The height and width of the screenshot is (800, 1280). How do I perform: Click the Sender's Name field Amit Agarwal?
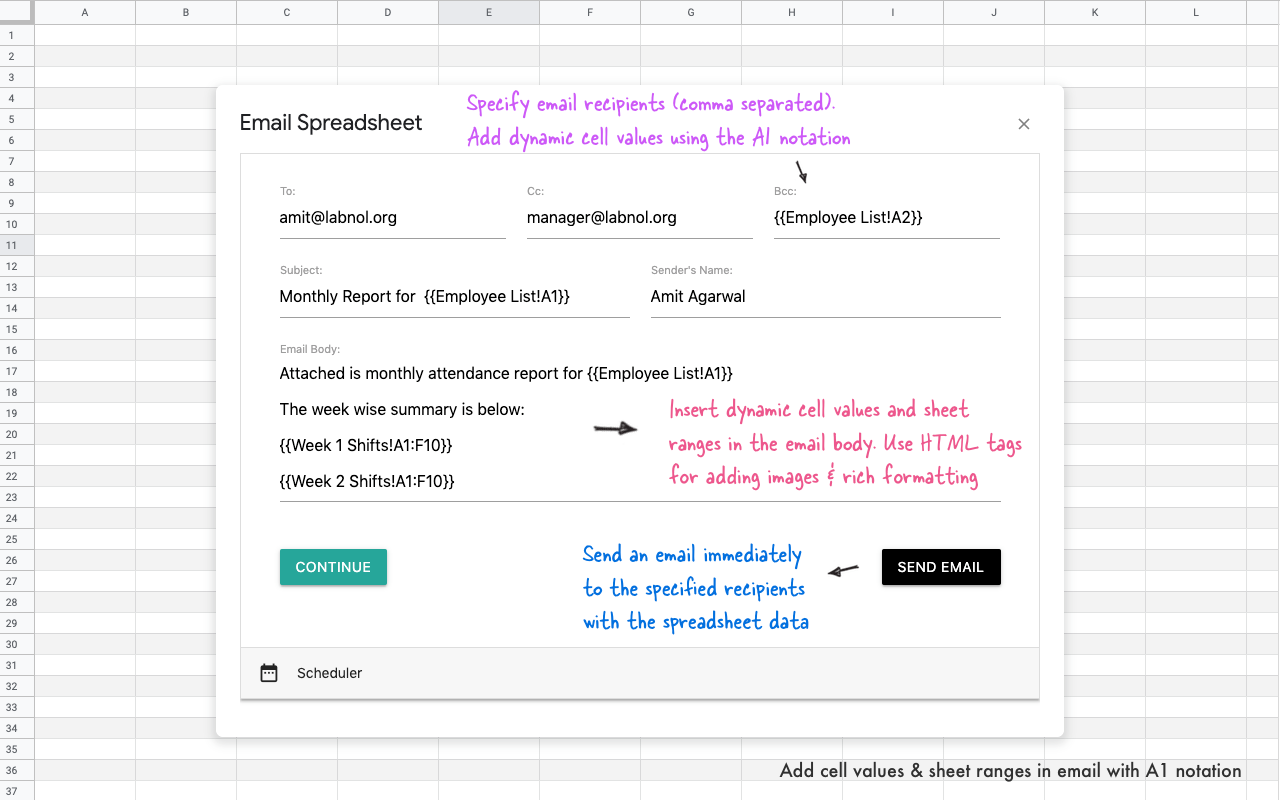[826, 296]
